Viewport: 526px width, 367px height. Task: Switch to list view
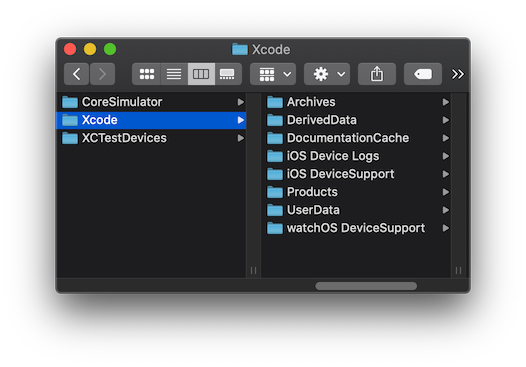click(174, 74)
